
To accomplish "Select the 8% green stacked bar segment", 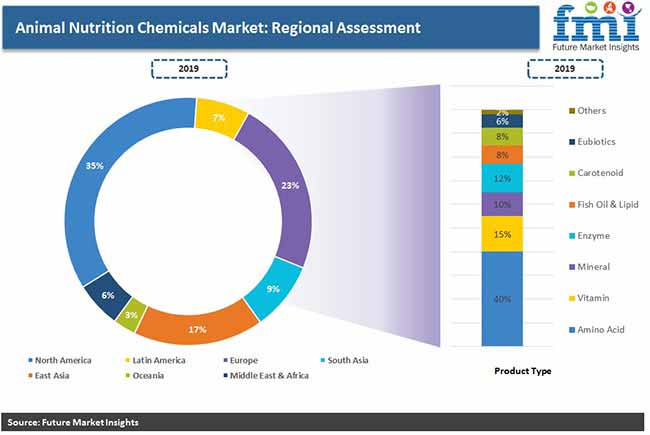I will pyautogui.click(x=502, y=136).
